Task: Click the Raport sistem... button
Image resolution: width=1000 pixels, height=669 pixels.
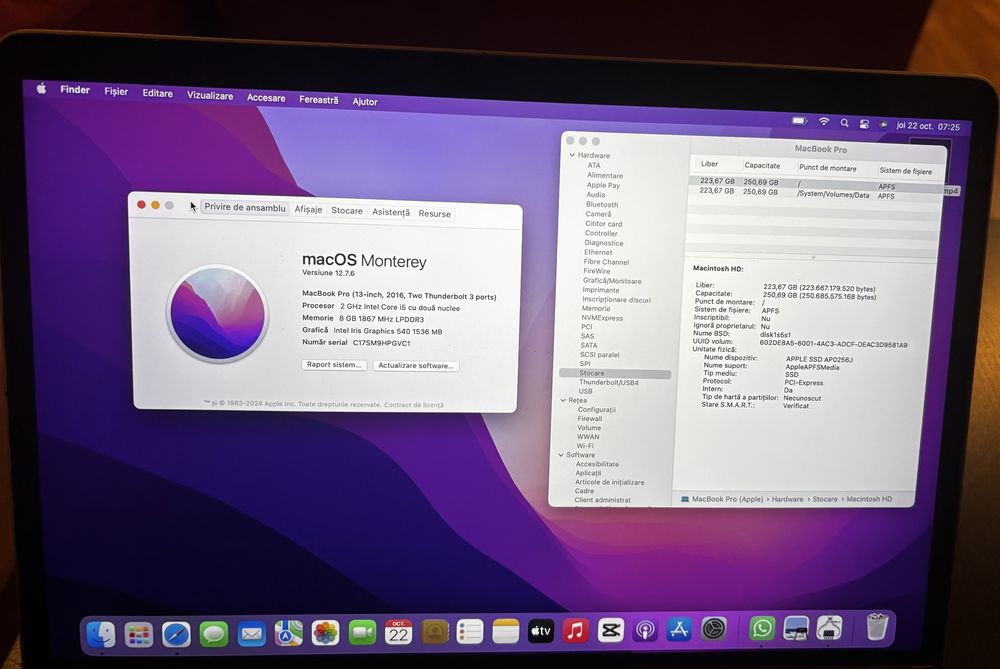Action: [x=334, y=365]
